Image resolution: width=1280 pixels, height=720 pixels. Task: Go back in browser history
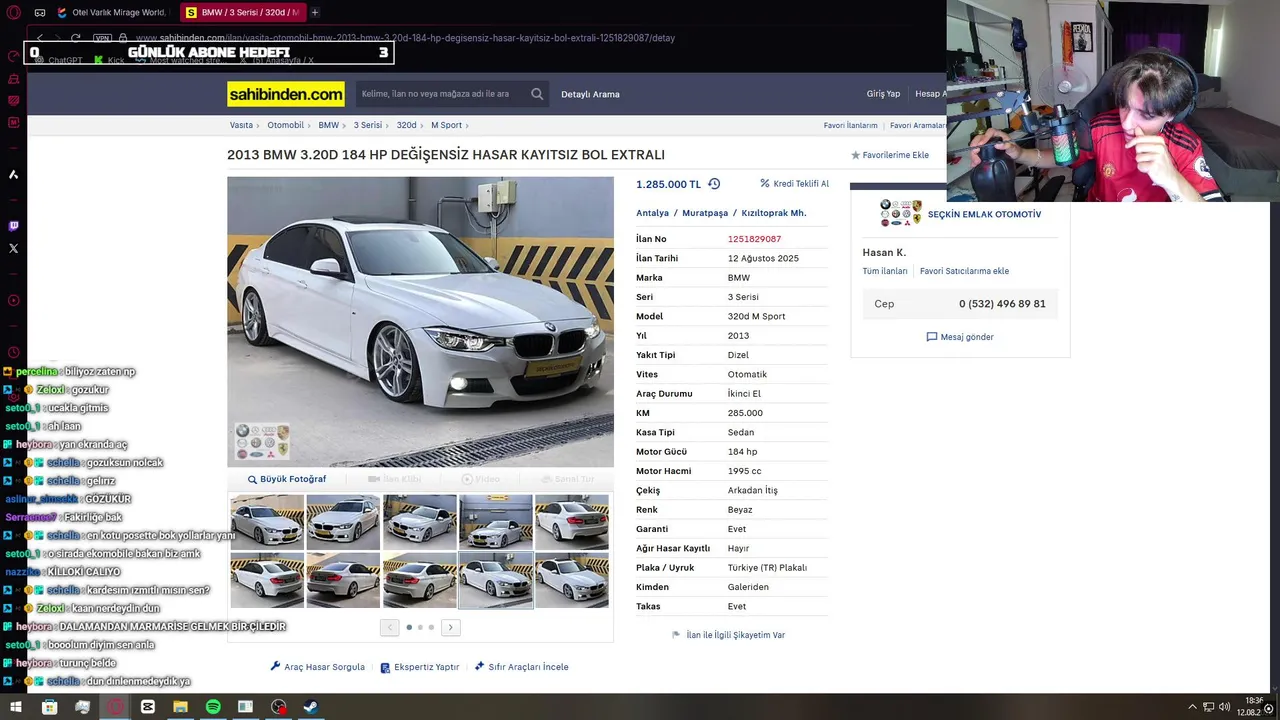40,38
